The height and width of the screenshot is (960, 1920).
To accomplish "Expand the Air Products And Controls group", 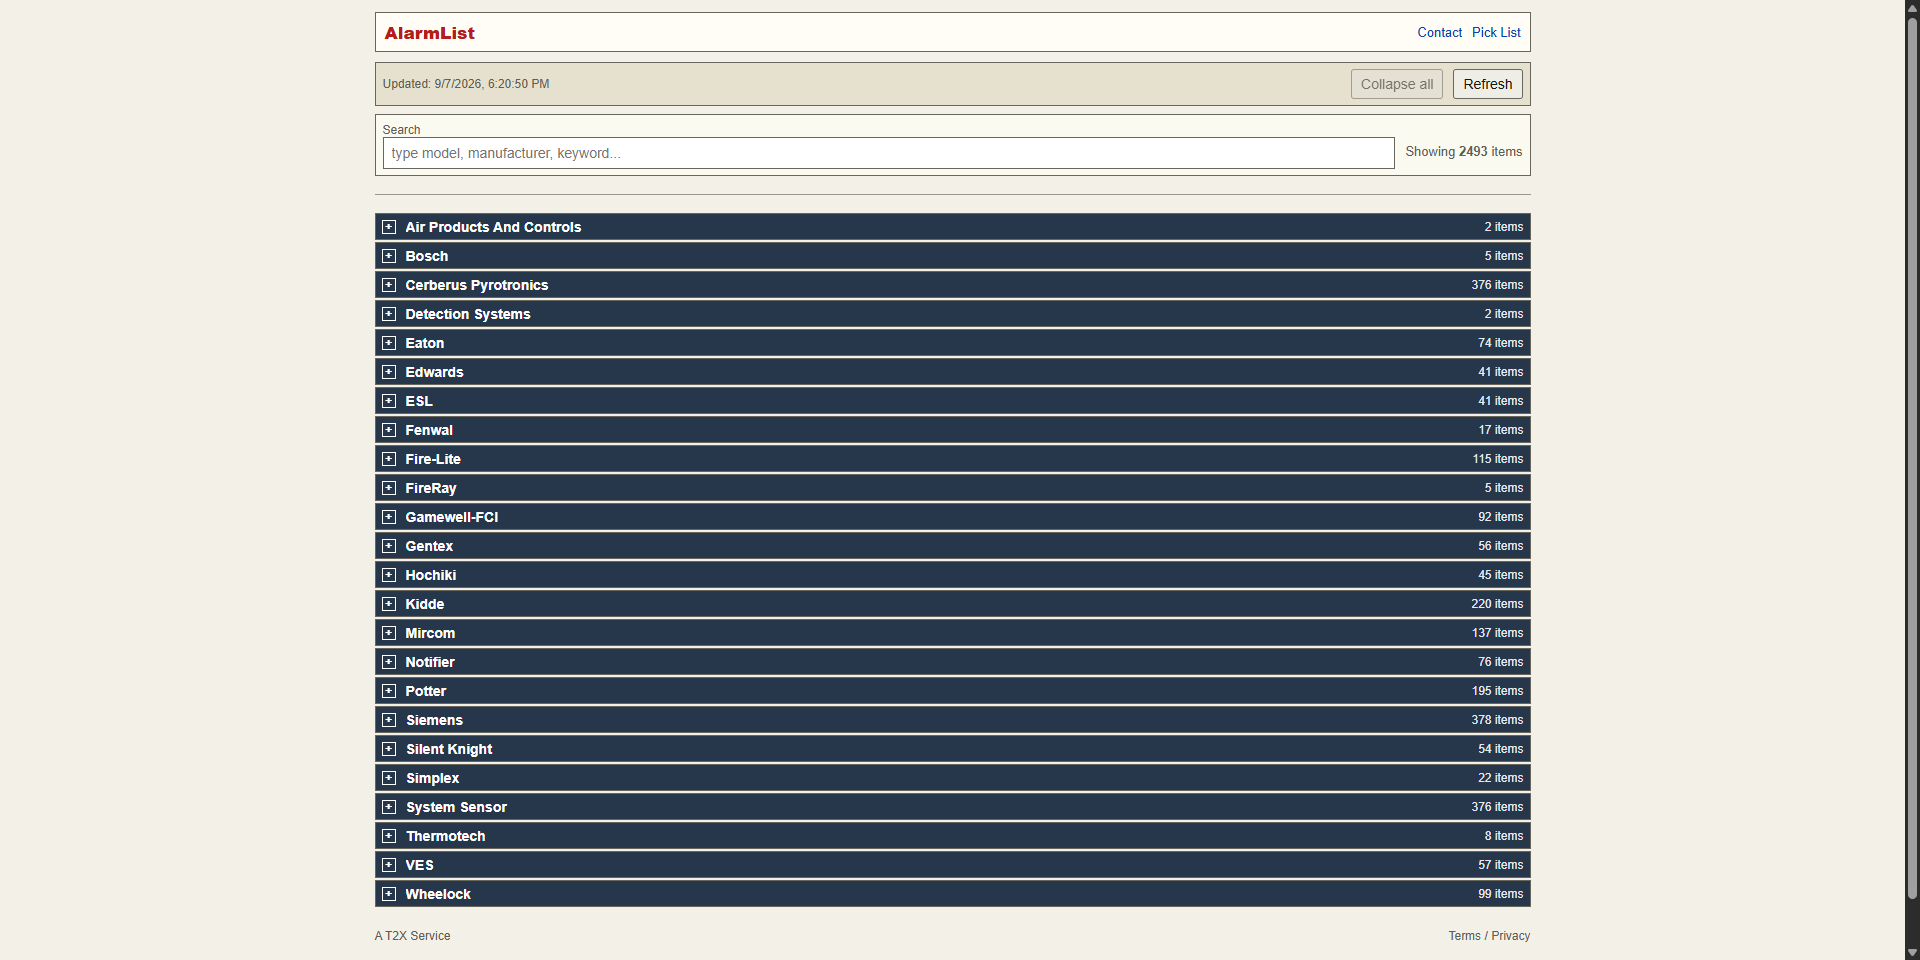I will click(x=952, y=227).
